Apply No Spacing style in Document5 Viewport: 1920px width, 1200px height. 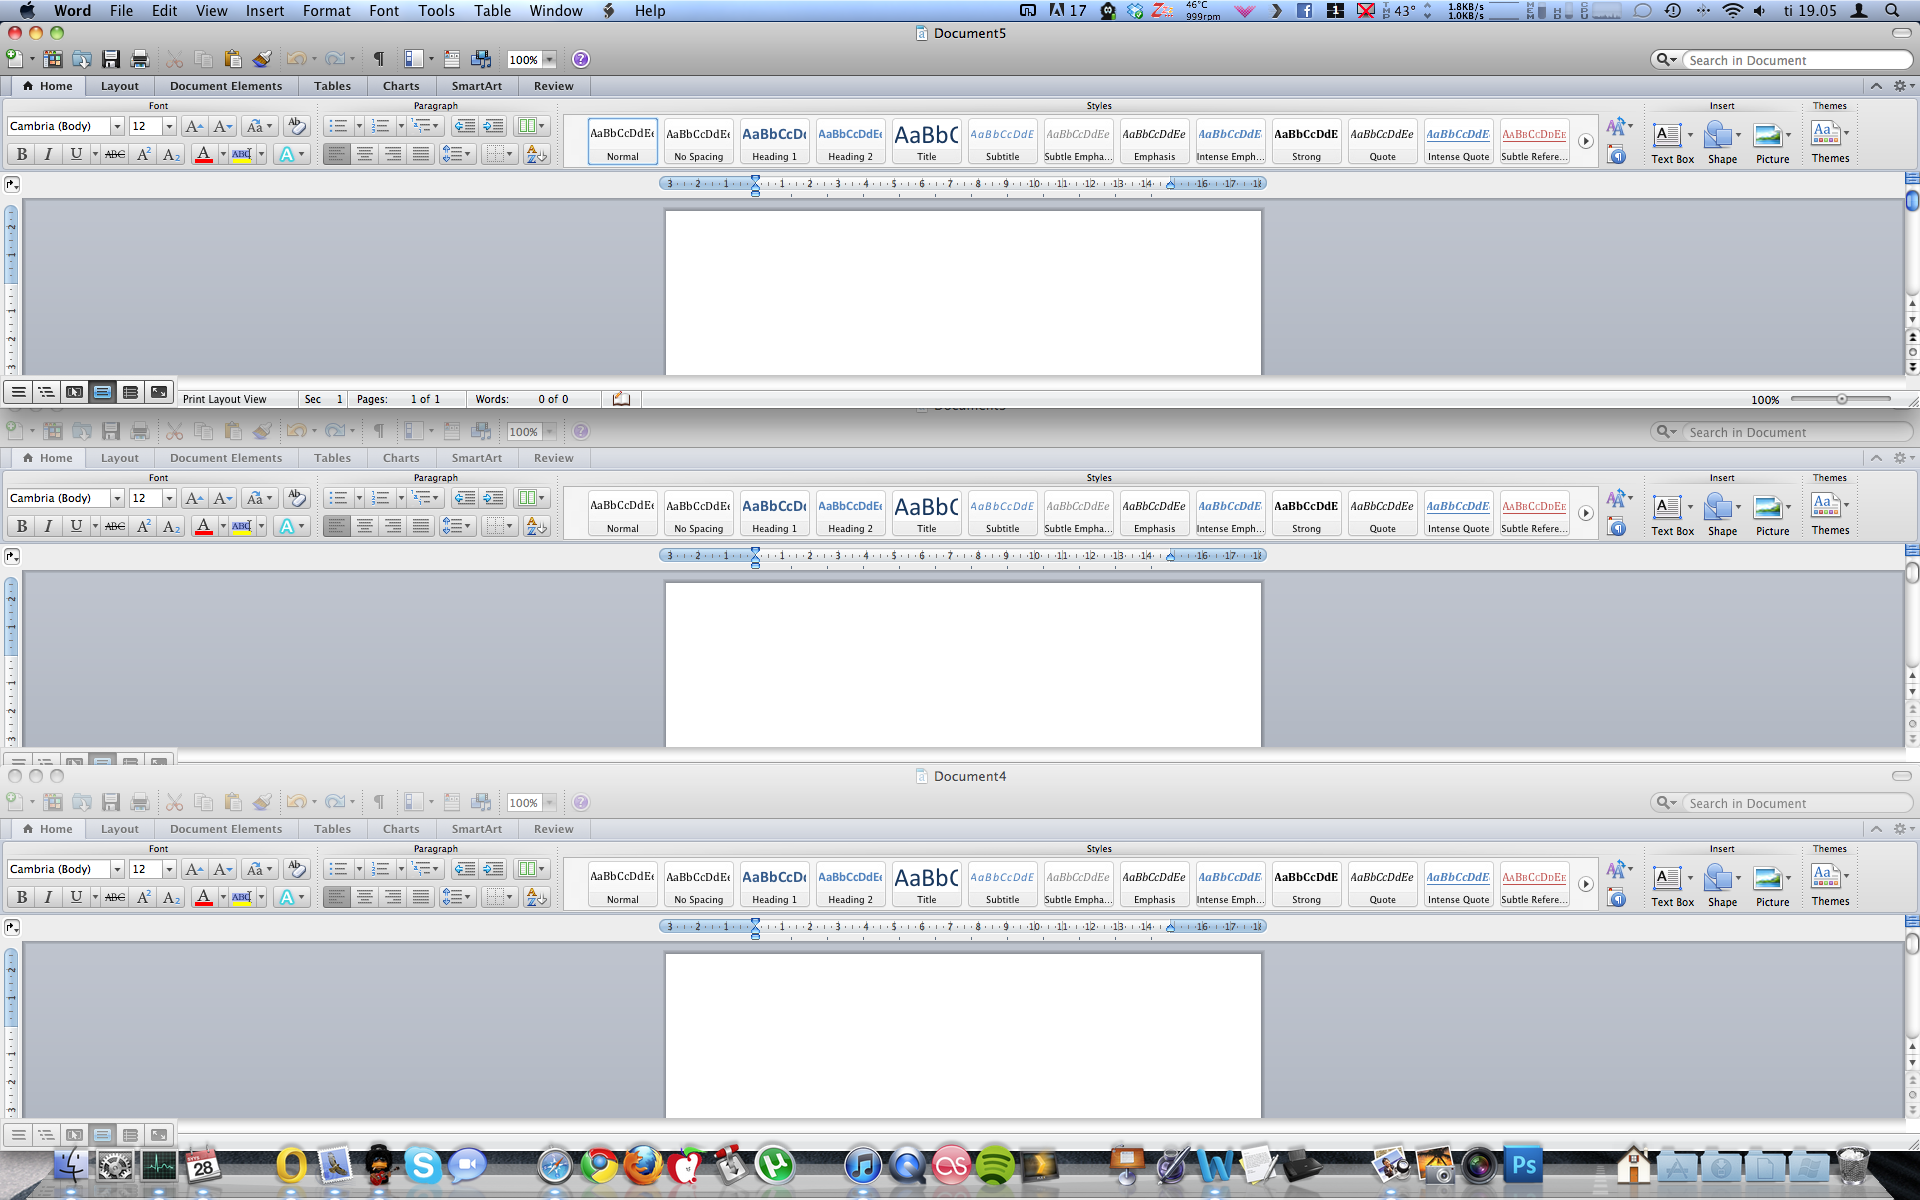coord(698,142)
